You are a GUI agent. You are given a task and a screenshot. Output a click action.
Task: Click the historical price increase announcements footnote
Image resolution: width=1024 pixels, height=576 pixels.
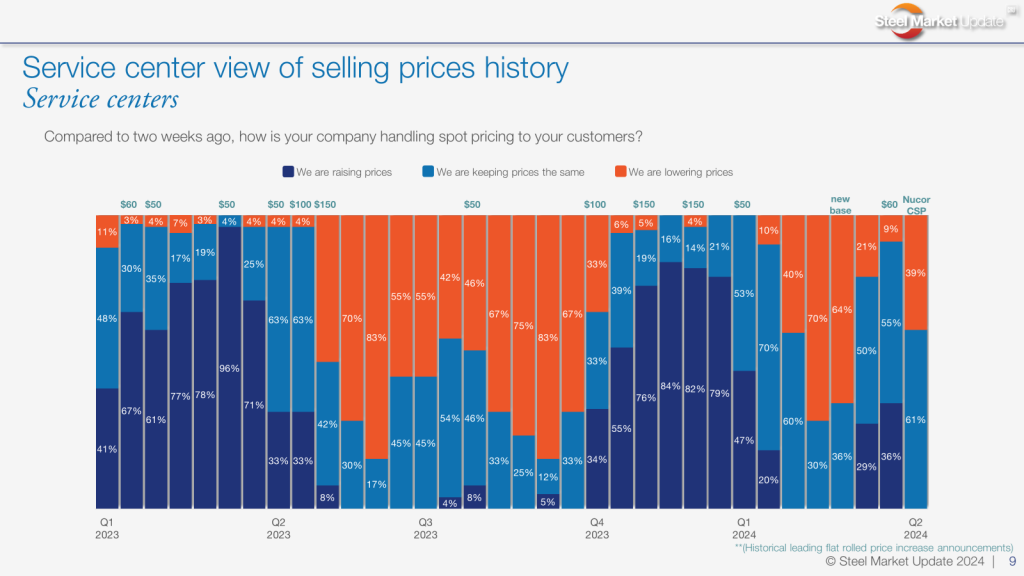click(874, 548)
